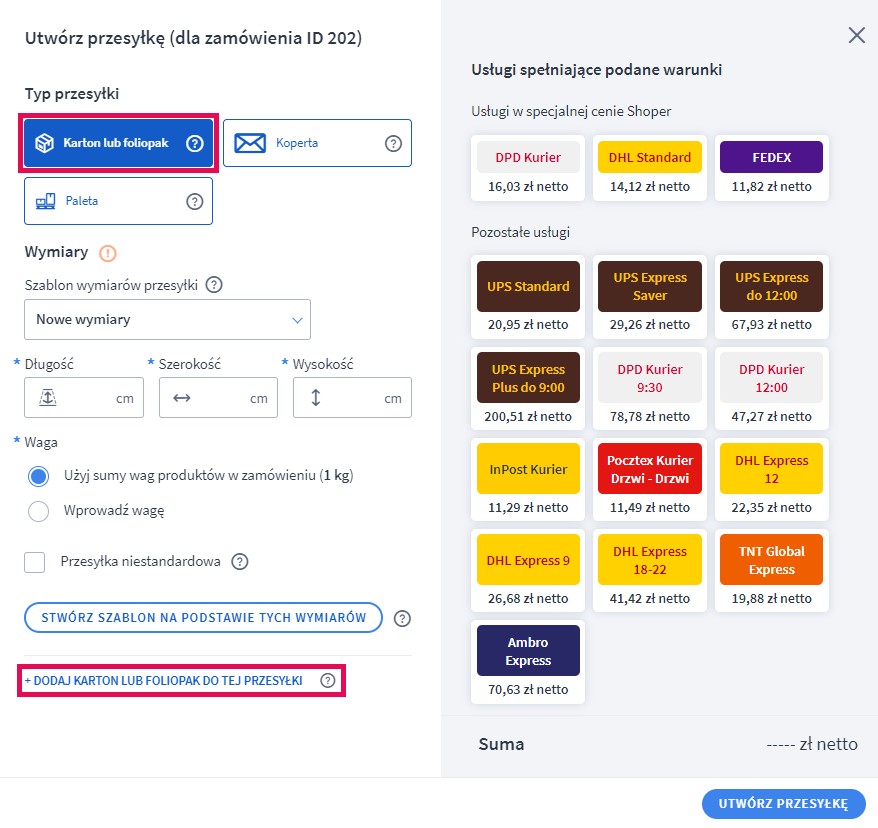Choose FEDEX service
Screen dimensions: 878x828
pos(772,168)
